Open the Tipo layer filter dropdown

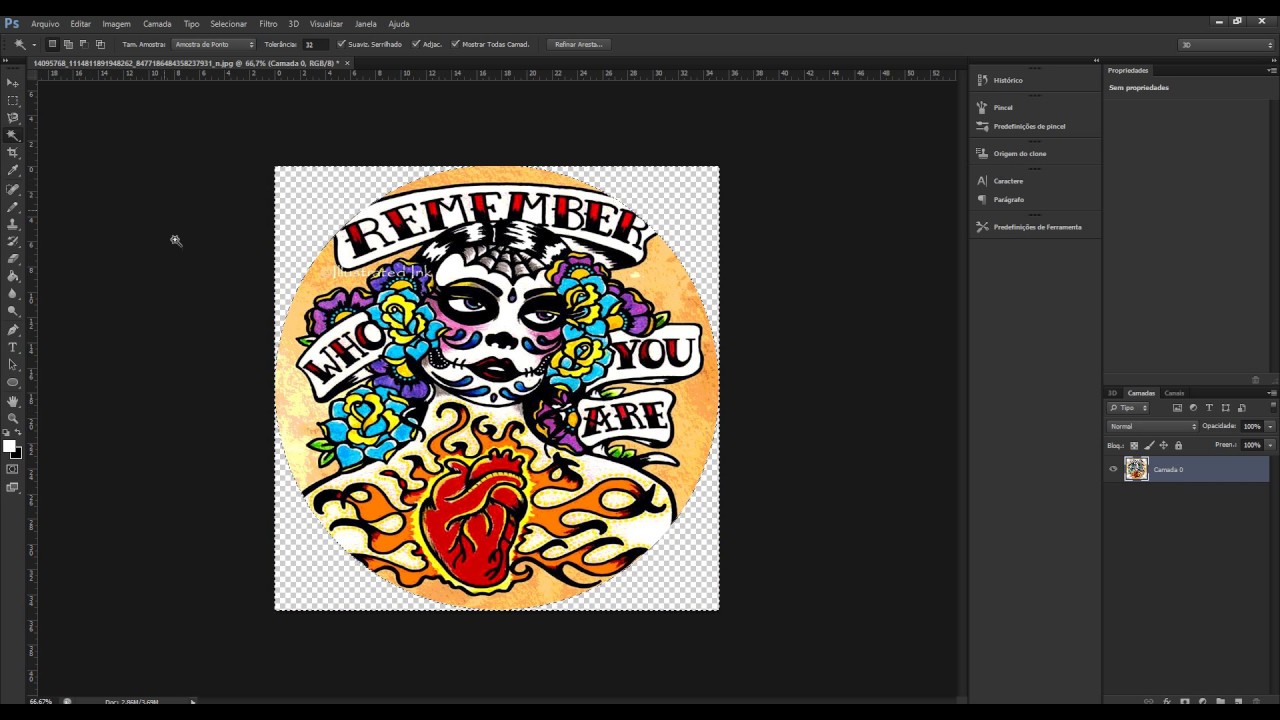coord(1129,408)
